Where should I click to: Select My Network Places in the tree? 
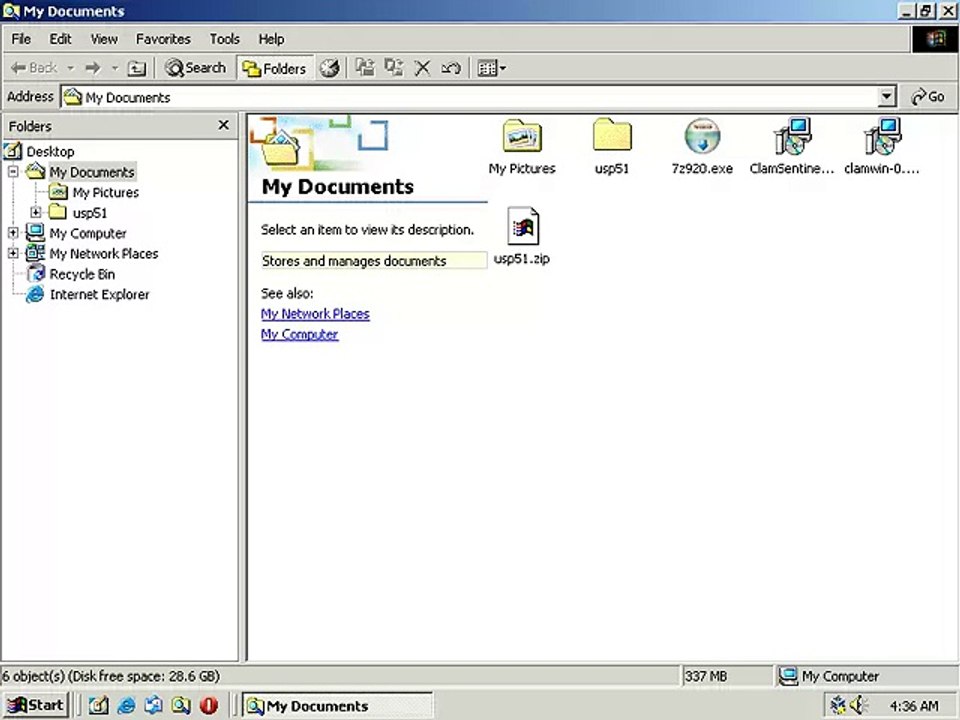coord(103,253)
